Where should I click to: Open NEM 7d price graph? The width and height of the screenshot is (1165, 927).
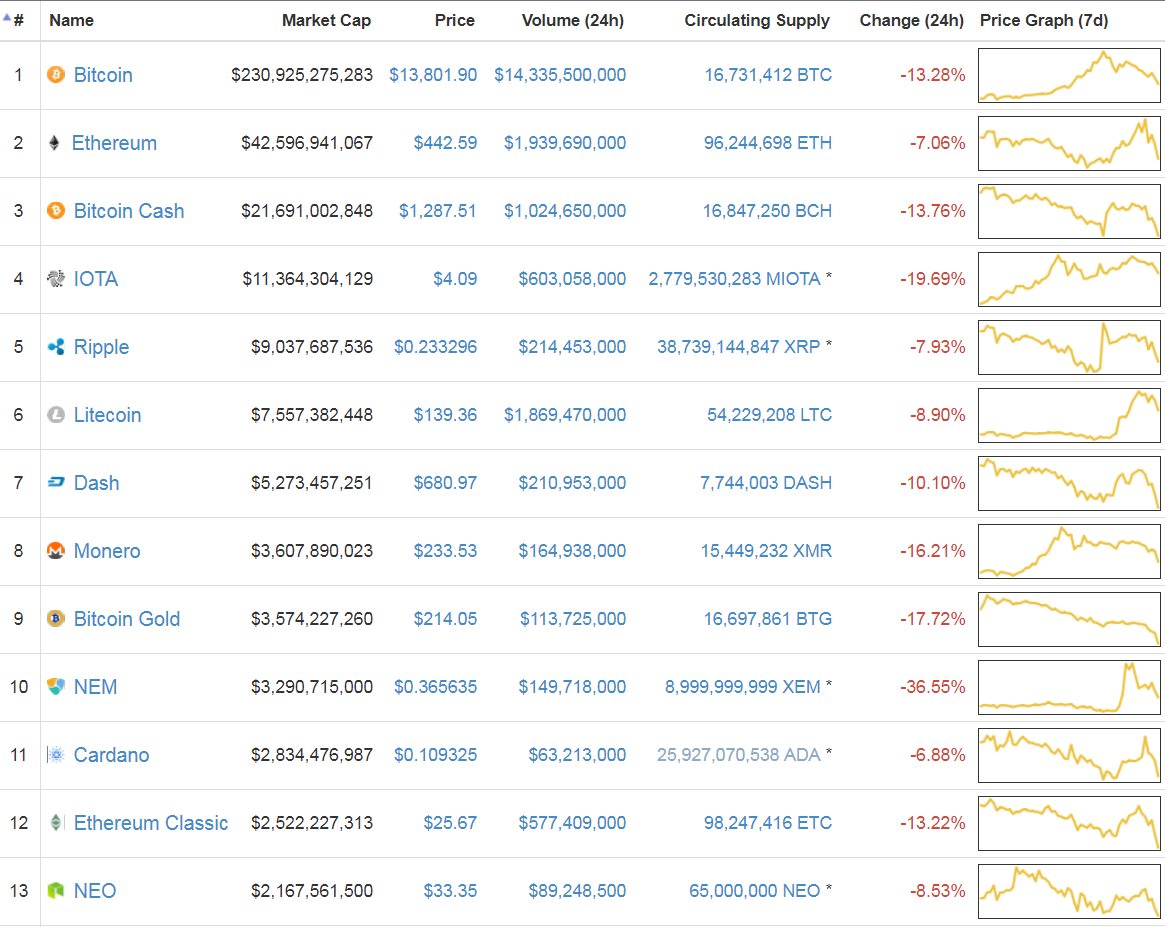tap(1069, 687)
